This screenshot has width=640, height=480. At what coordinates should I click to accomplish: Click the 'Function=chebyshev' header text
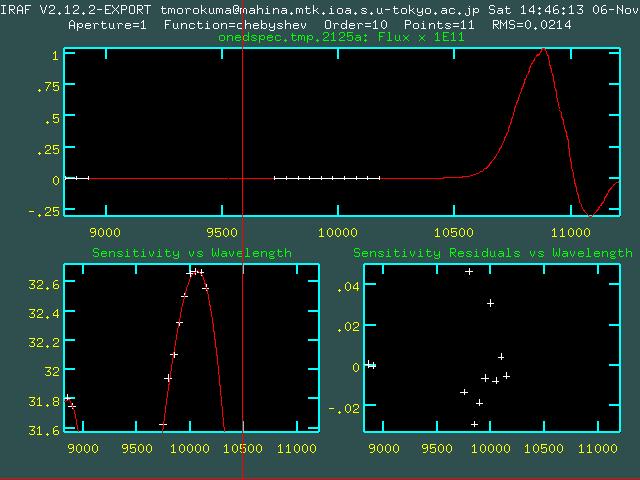(x=235, y=25)
